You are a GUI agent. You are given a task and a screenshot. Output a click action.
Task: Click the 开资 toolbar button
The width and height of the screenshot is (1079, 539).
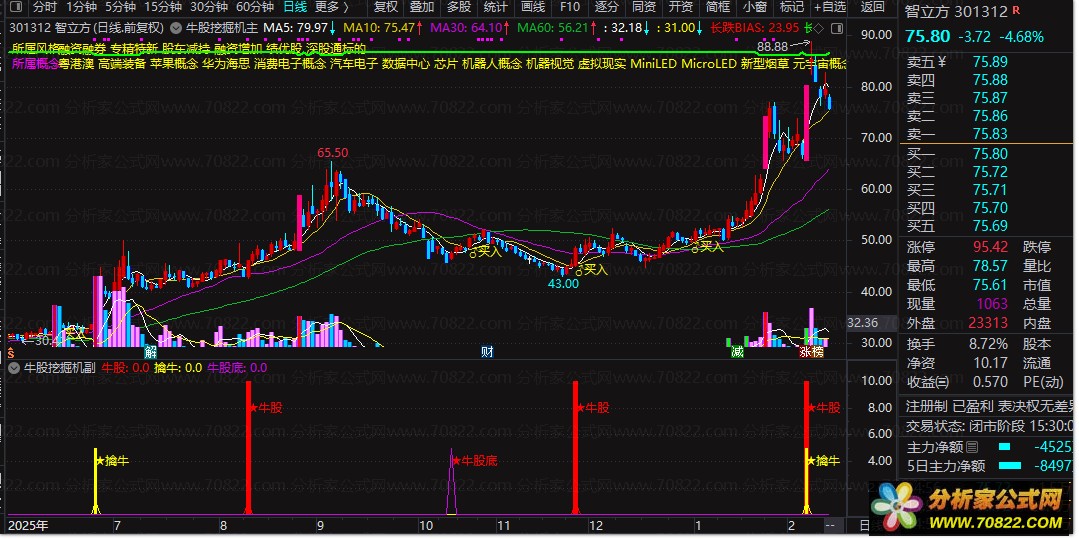tap(681, 8)
